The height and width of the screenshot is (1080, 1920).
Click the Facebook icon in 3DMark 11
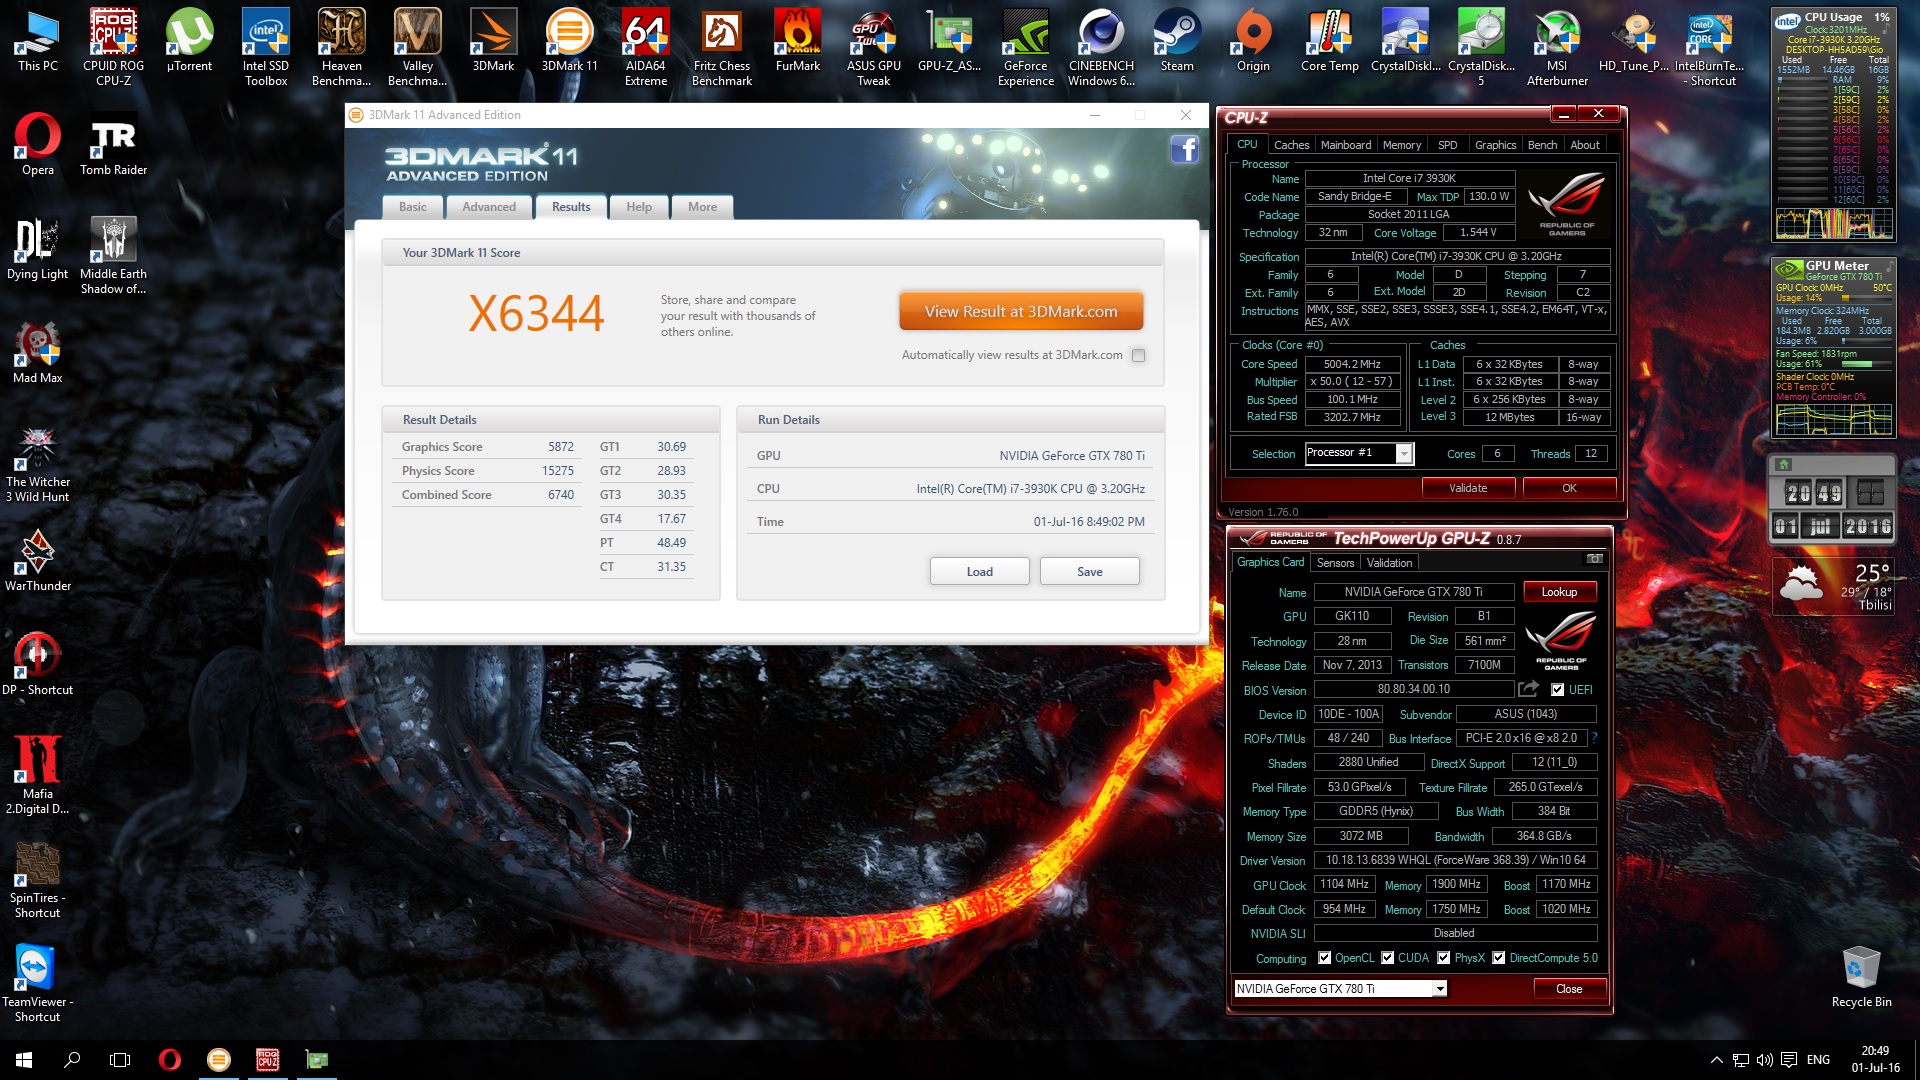[1184, 150]
